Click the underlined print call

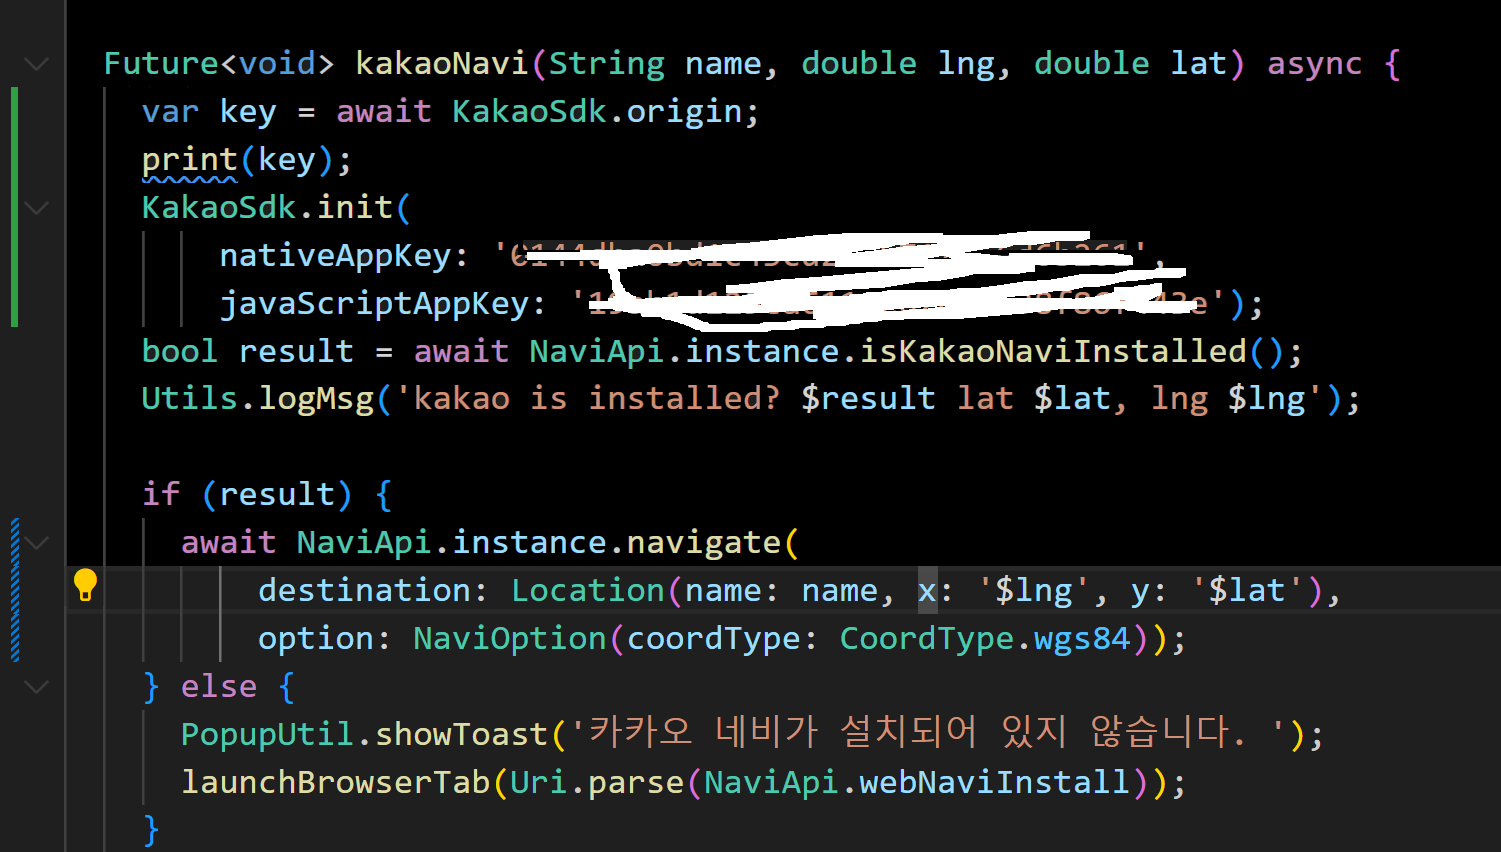189,160
